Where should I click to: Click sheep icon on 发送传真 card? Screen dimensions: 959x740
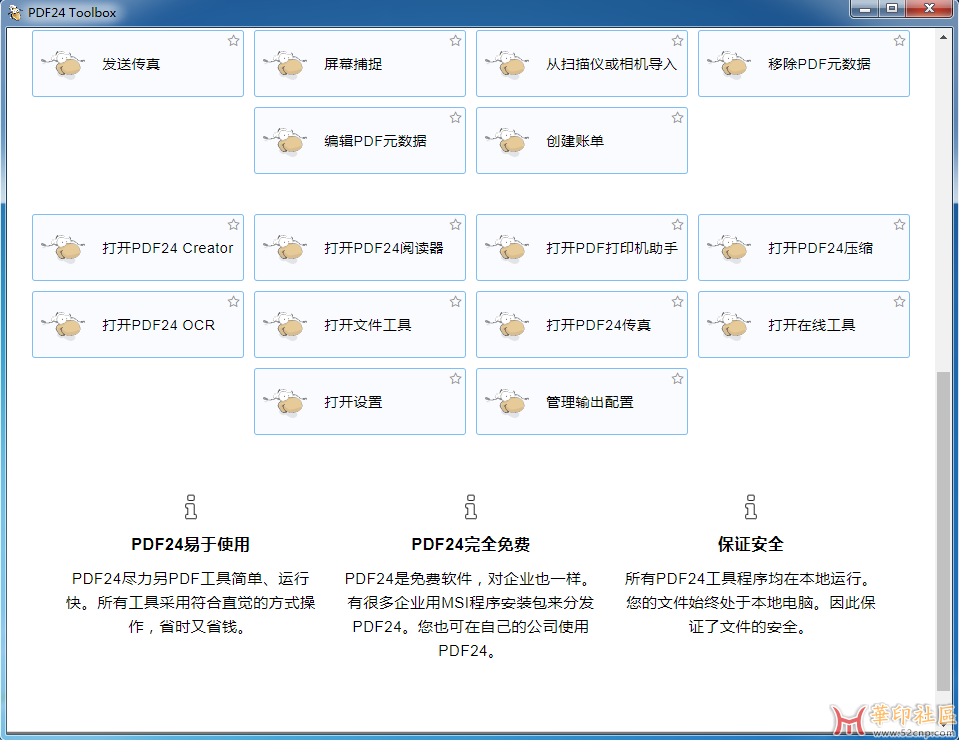[x=64, y=64]
